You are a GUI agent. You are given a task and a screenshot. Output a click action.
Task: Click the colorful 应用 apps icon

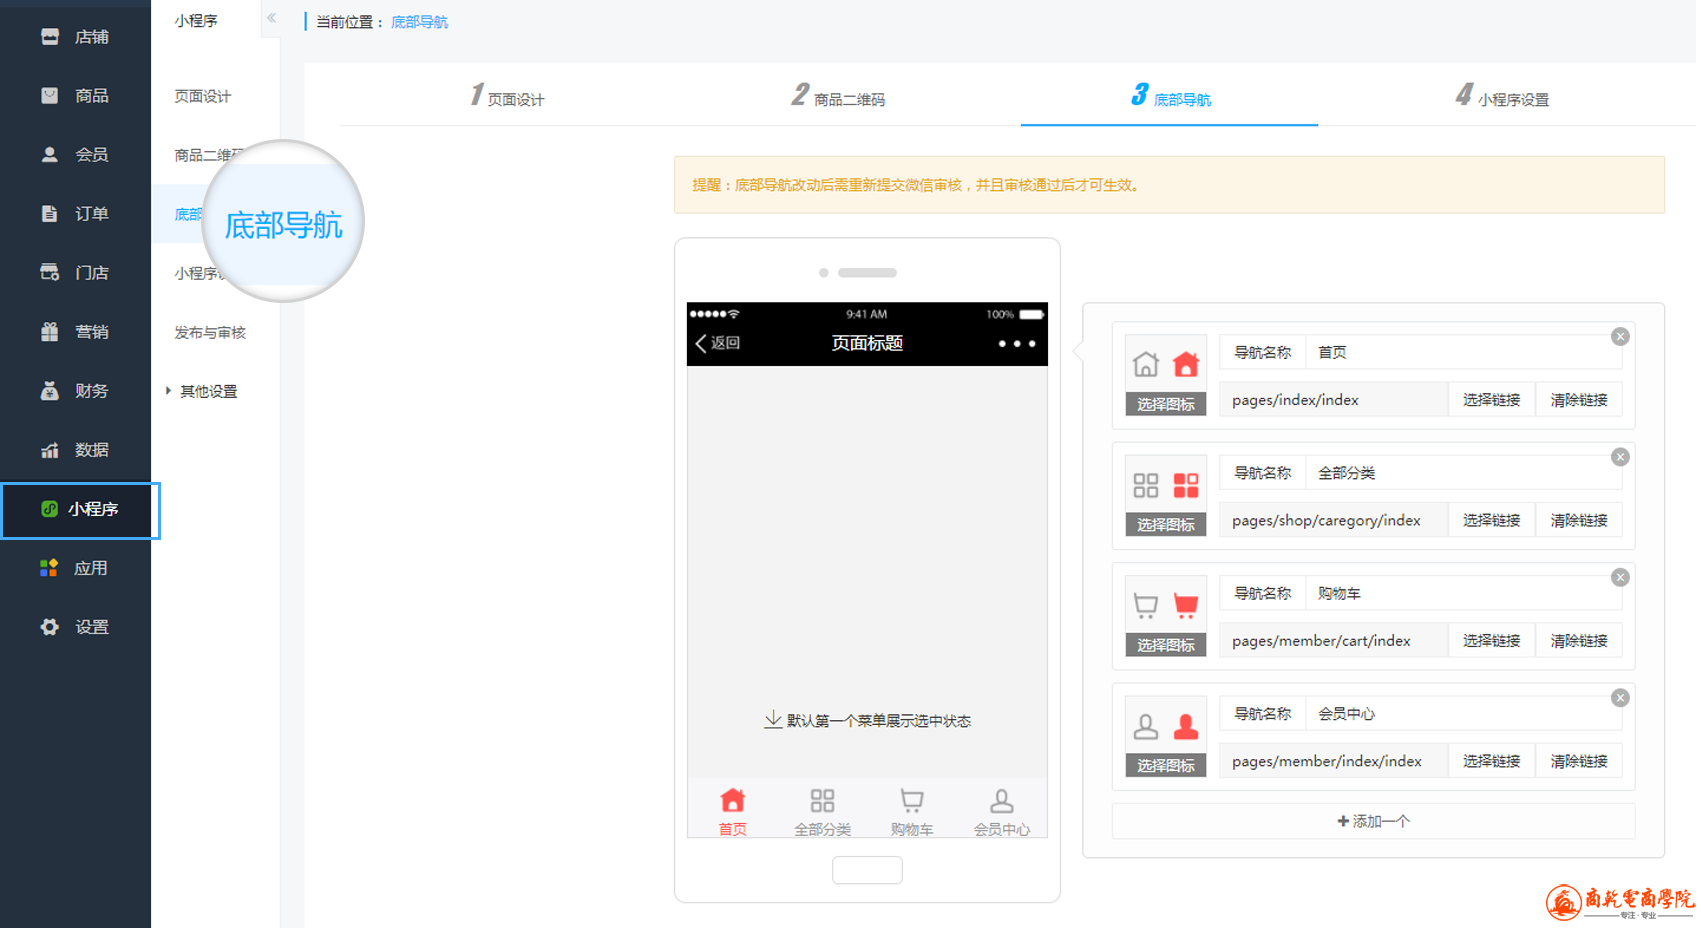(x=49, y=568)
